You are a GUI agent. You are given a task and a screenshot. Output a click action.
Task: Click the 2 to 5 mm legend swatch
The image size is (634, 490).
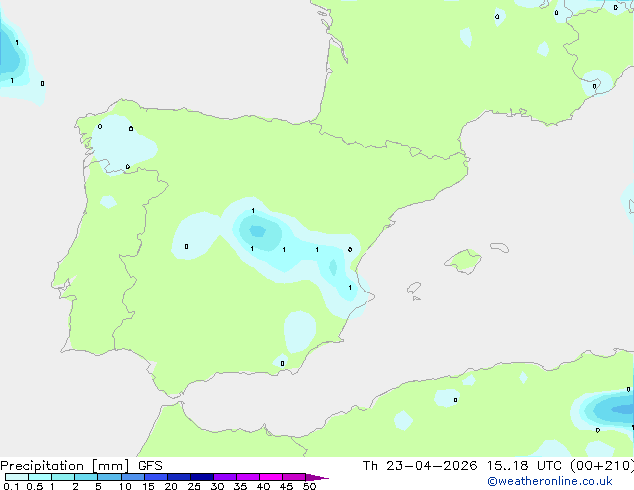[x=86, y=477]
